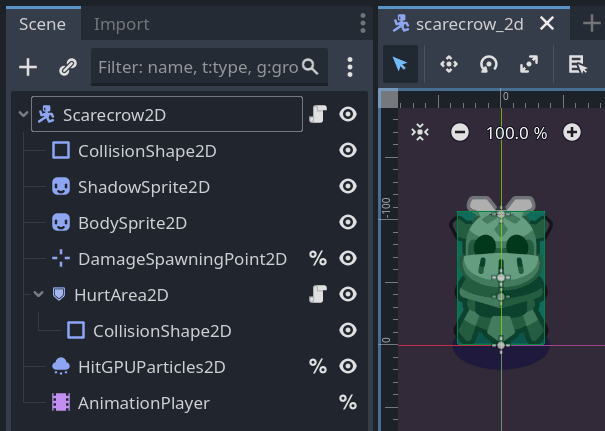Activate the Scale Mode tool
Image resolution: width=605 pixels, height=431 pixels.
pos(529,64)
